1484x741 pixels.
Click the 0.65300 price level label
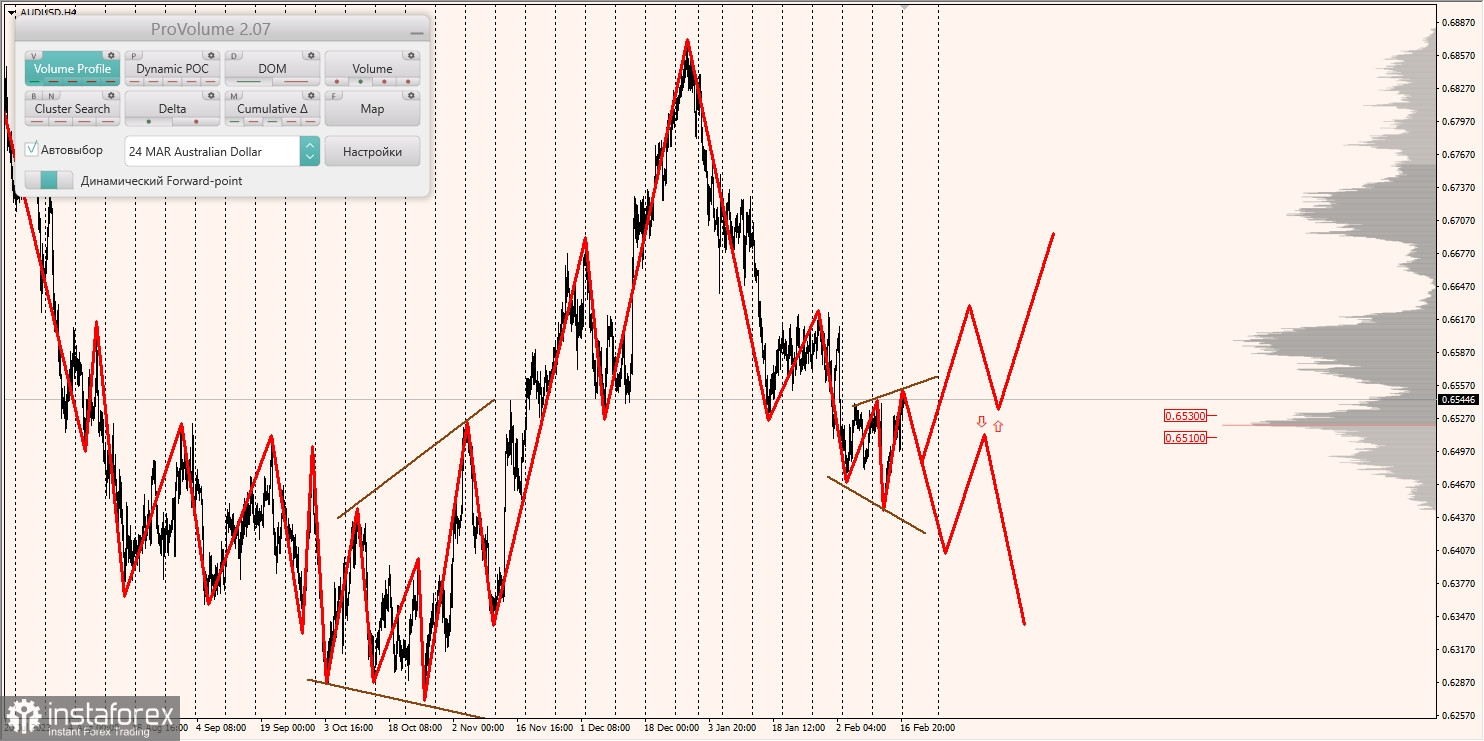tap(1186, 415)
